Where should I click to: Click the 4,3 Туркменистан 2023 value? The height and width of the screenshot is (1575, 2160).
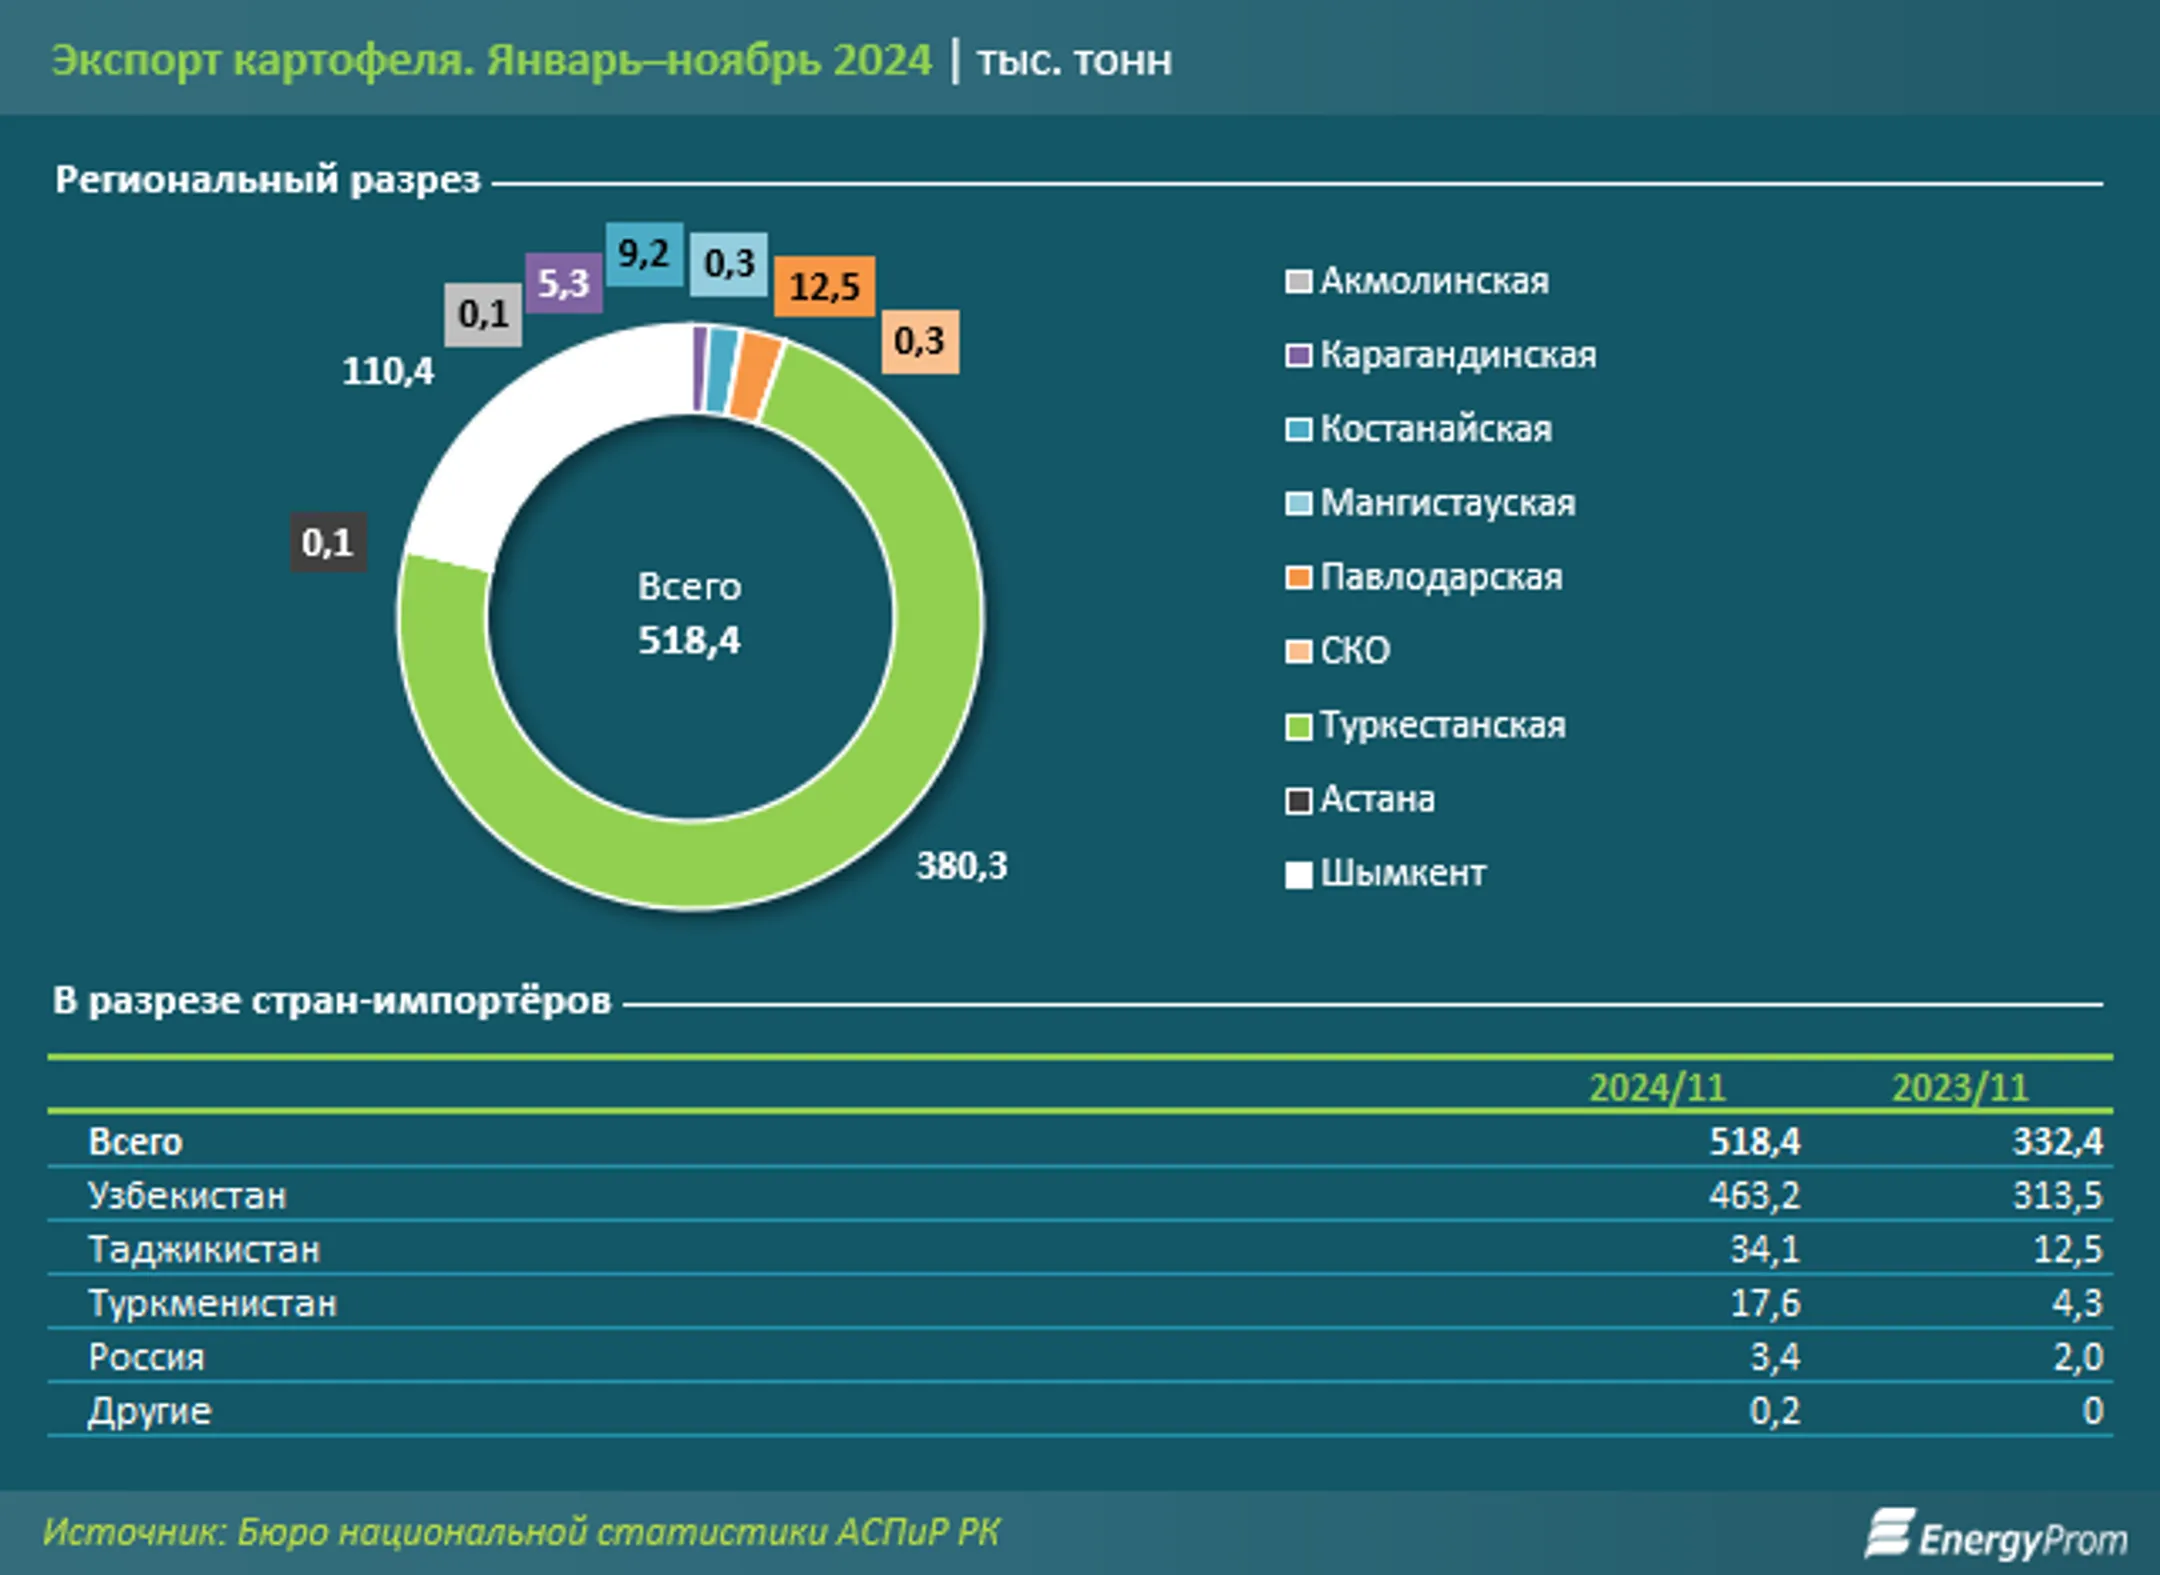point(2078,1304)
